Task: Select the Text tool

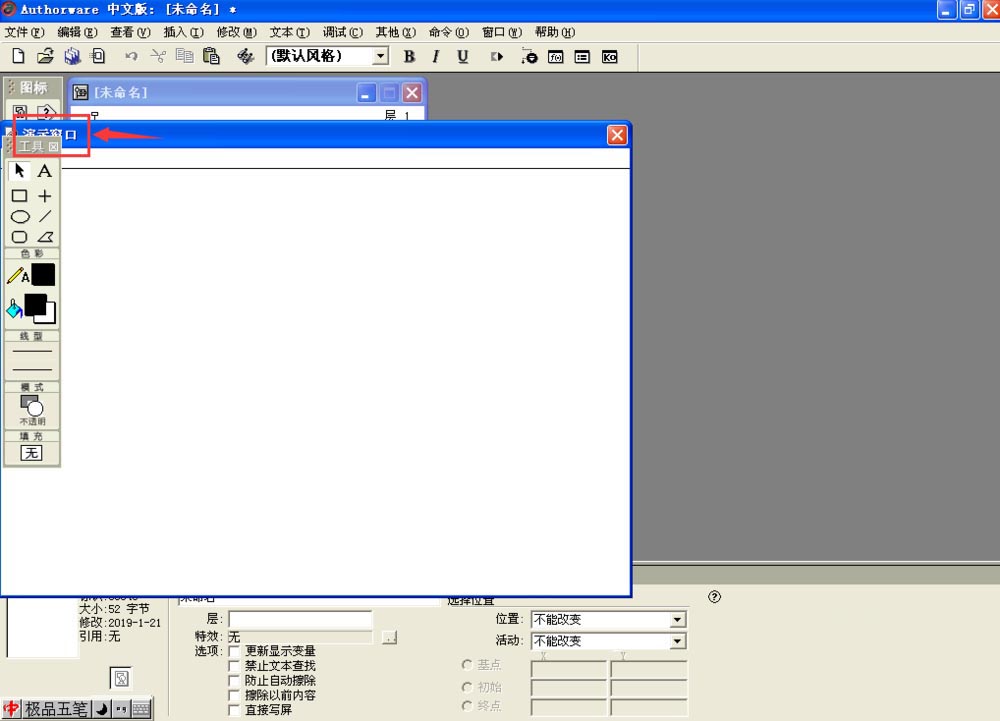Action: (x=45, y=171)
